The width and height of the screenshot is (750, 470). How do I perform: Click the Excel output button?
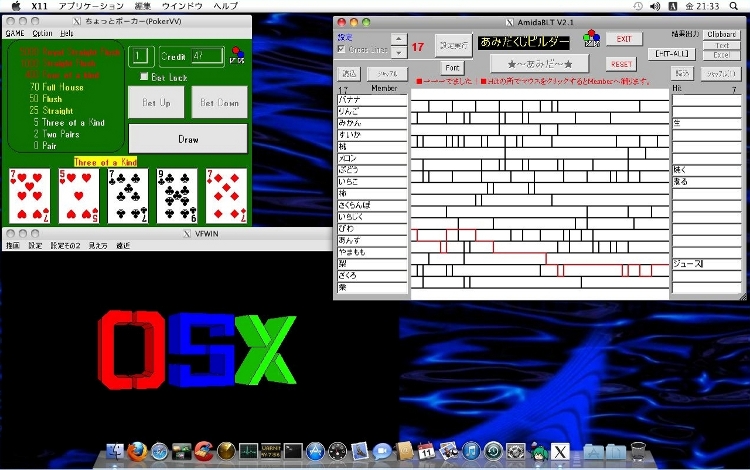coord(722,55)
